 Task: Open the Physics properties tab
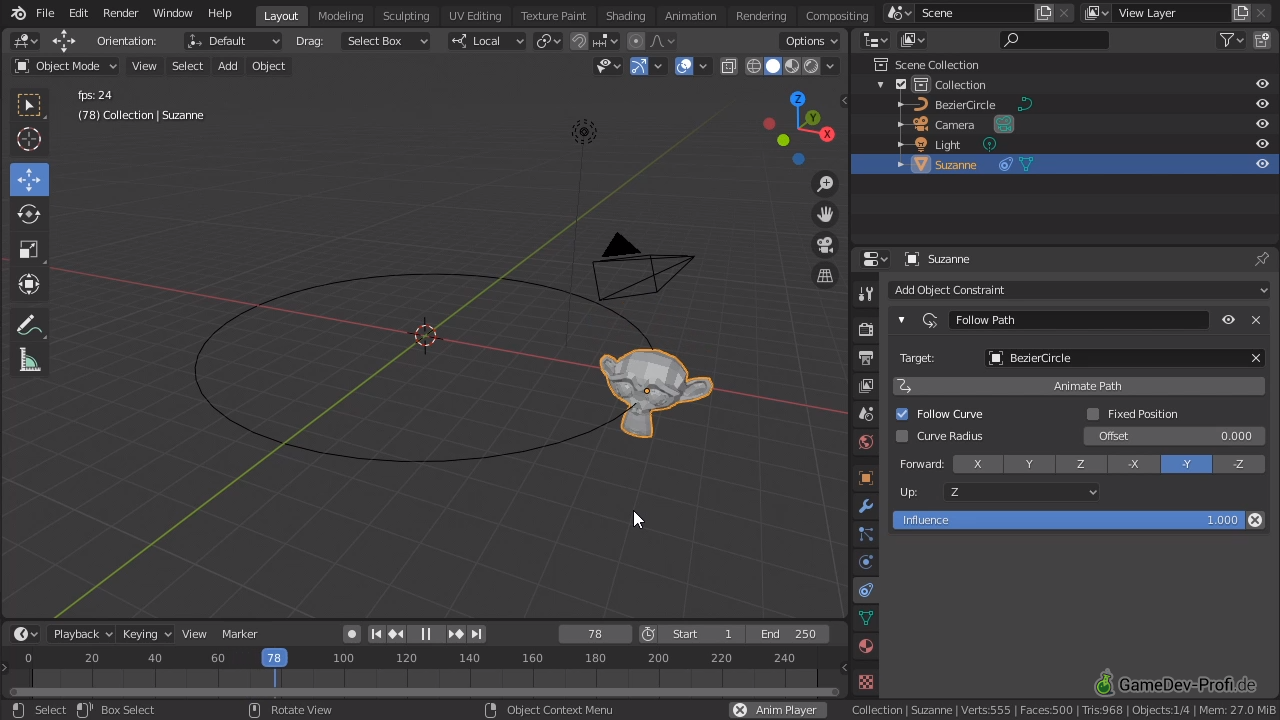866,561
